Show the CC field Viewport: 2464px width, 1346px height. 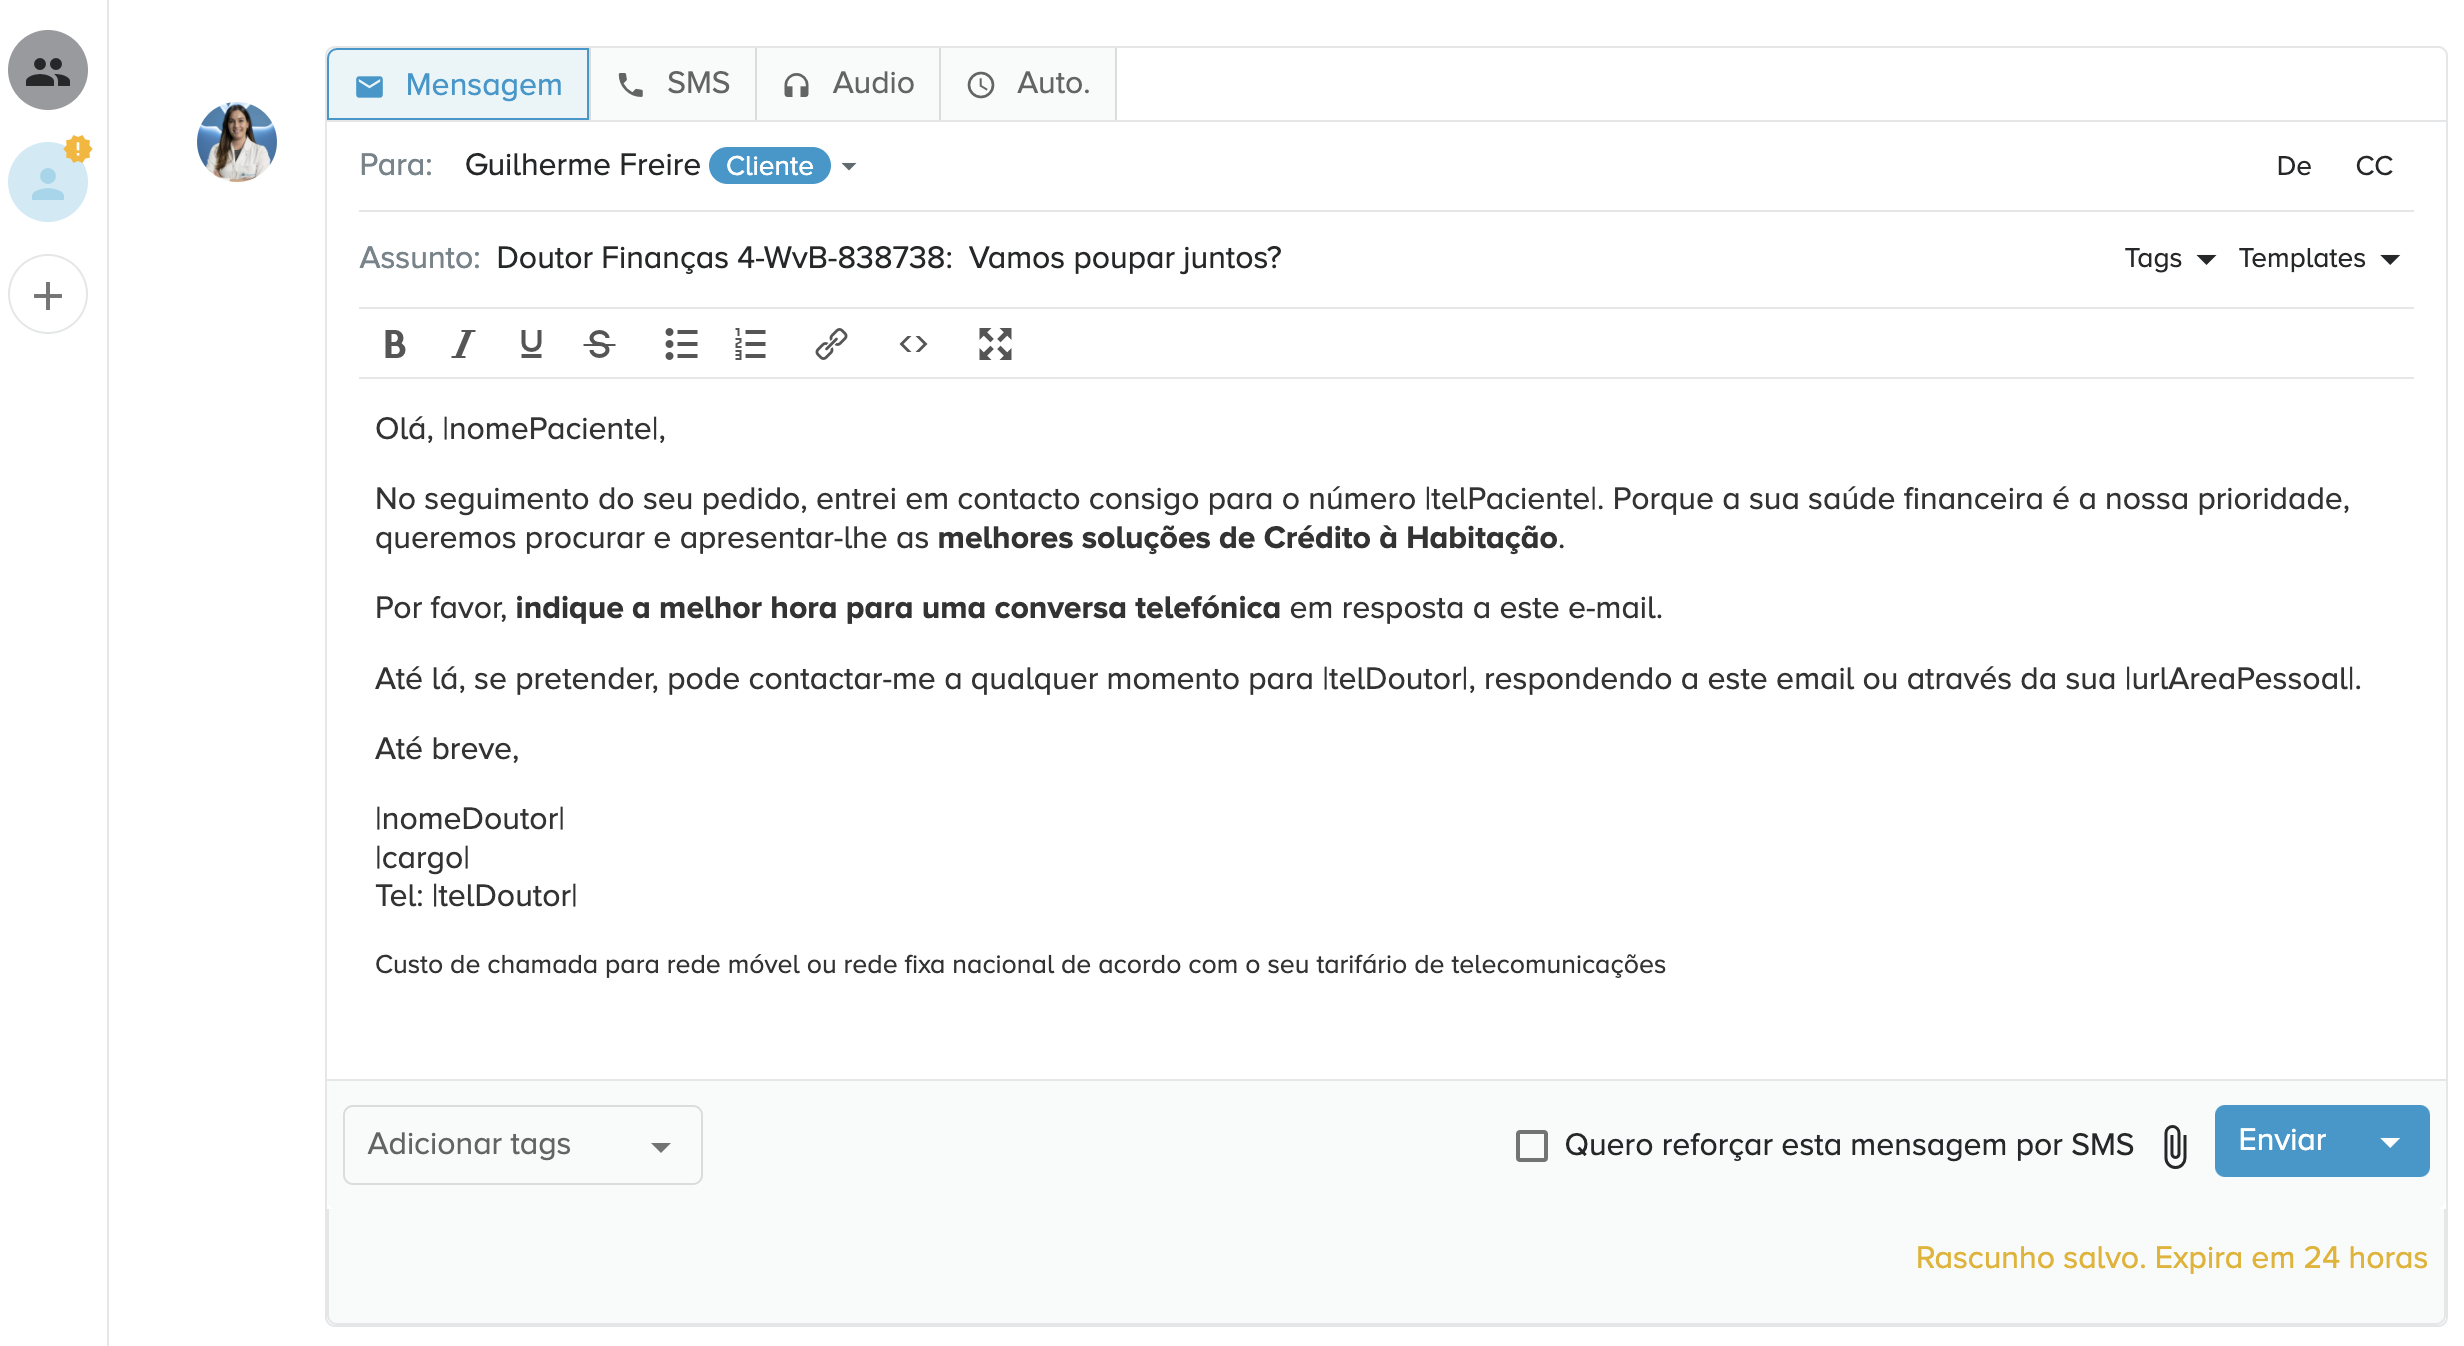[x=2373, y=166]
